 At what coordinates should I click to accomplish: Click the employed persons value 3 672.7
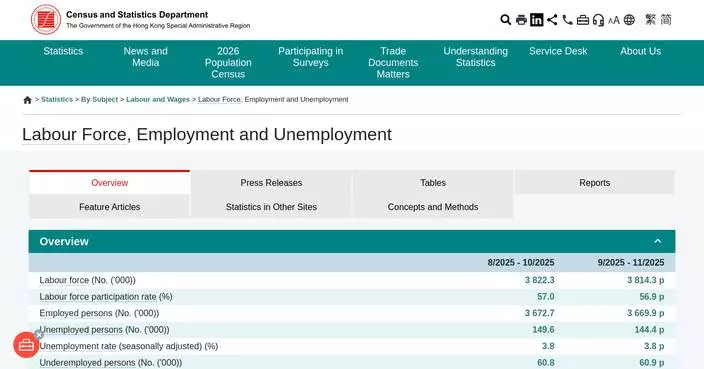click(x=540, y=313)
